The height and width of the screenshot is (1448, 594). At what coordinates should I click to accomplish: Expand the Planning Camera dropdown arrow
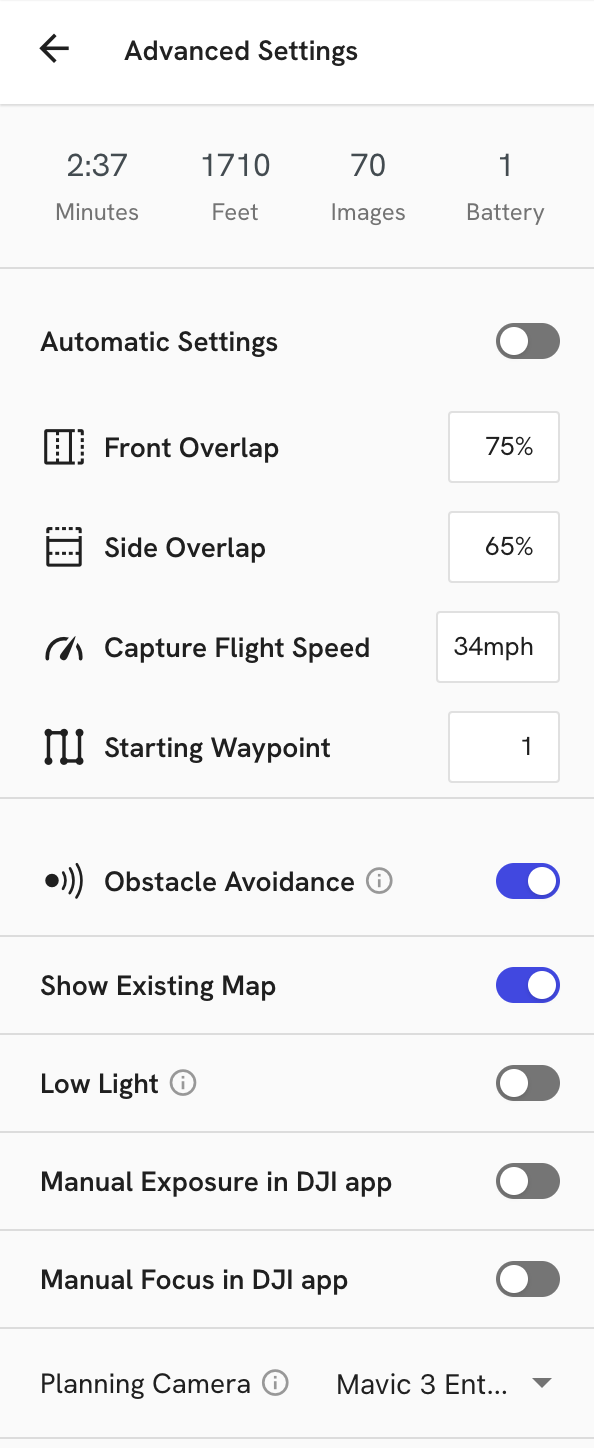(x=541, y=1384)
